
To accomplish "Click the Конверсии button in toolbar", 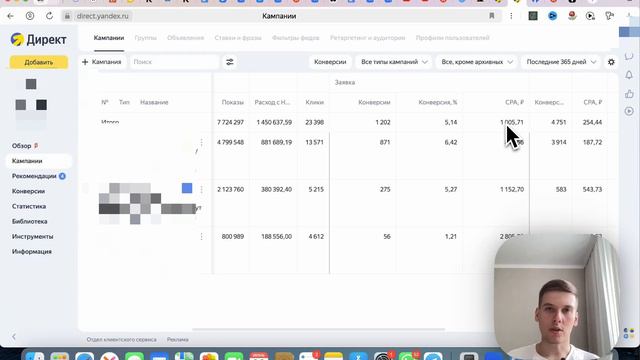I will 330,62.
